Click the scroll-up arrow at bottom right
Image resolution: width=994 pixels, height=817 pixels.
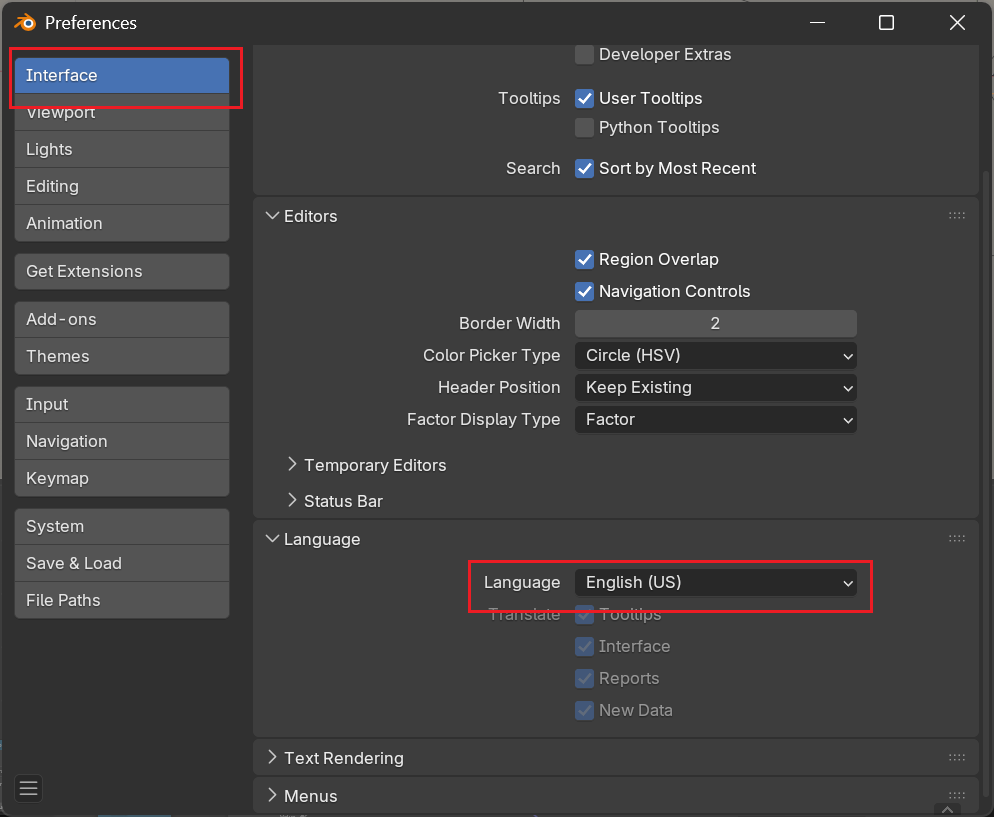[x=947, y=809]
